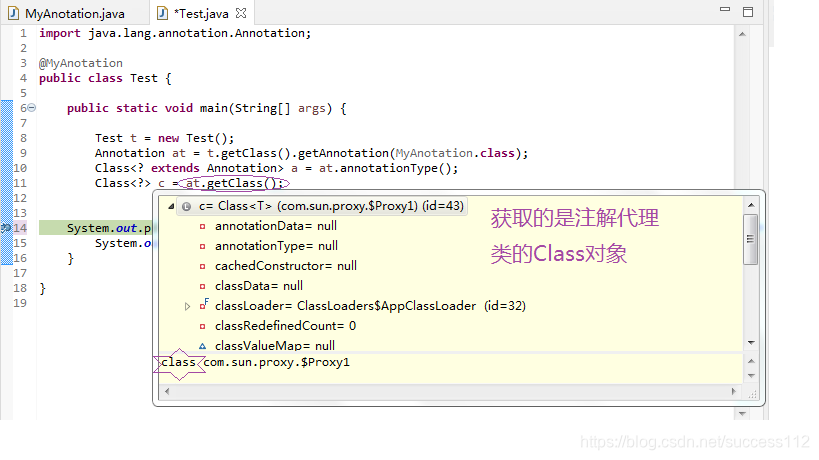Image resolution: width=819 pixels, height=460 pixels.
Task: Click the Test.java file icon
Action: point(162,13)
